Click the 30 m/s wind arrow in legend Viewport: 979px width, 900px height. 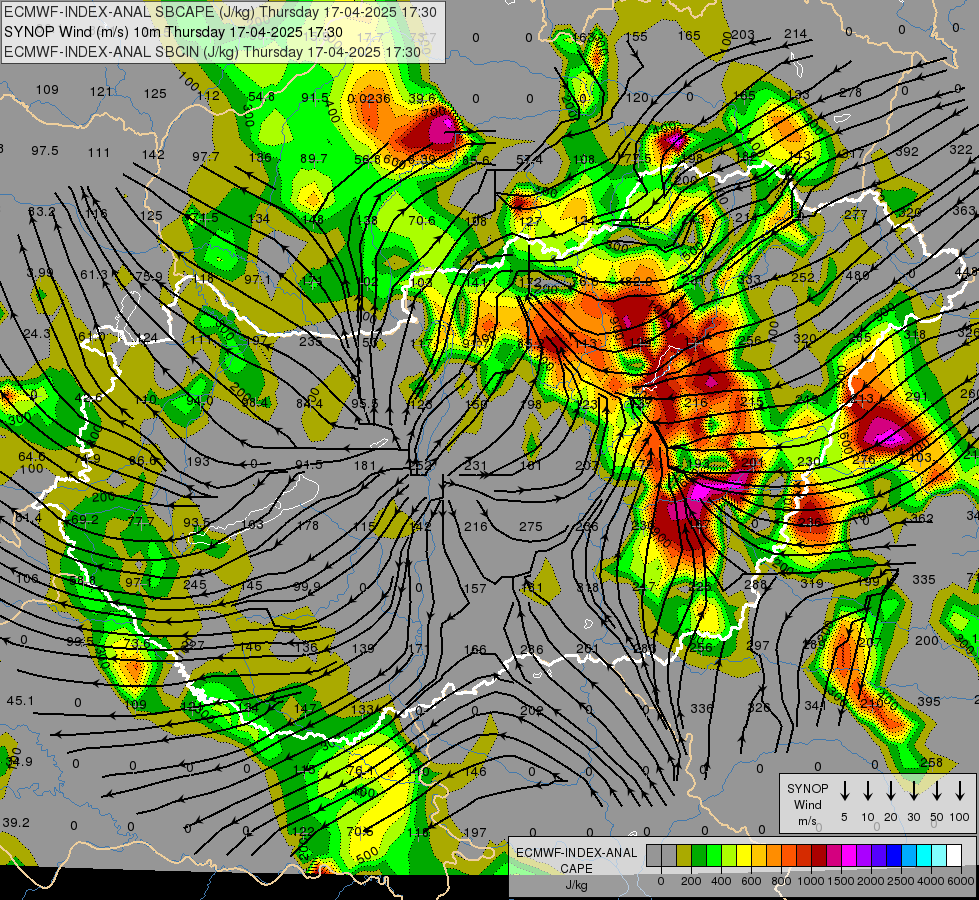[914, 791]
